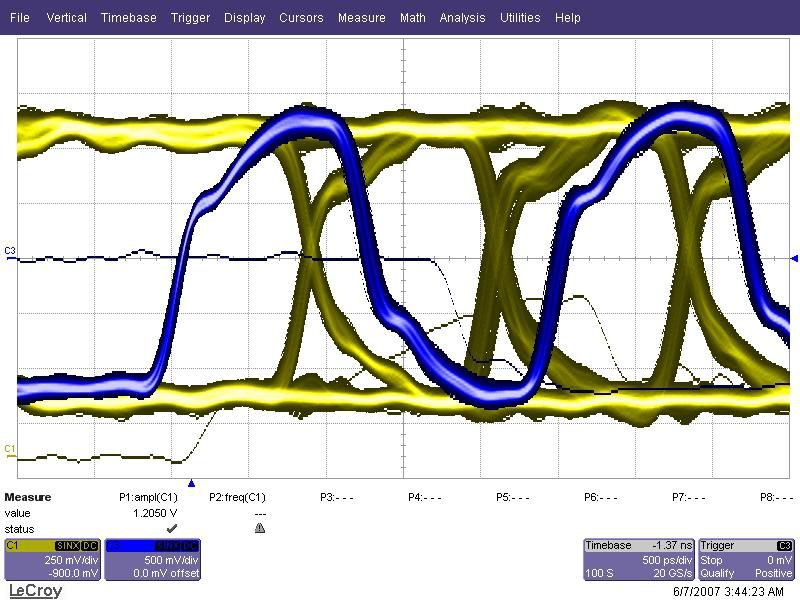Screen dimensions: 800x600
Task: Open the blue C3 channel descriptor box
Action: 152,559
